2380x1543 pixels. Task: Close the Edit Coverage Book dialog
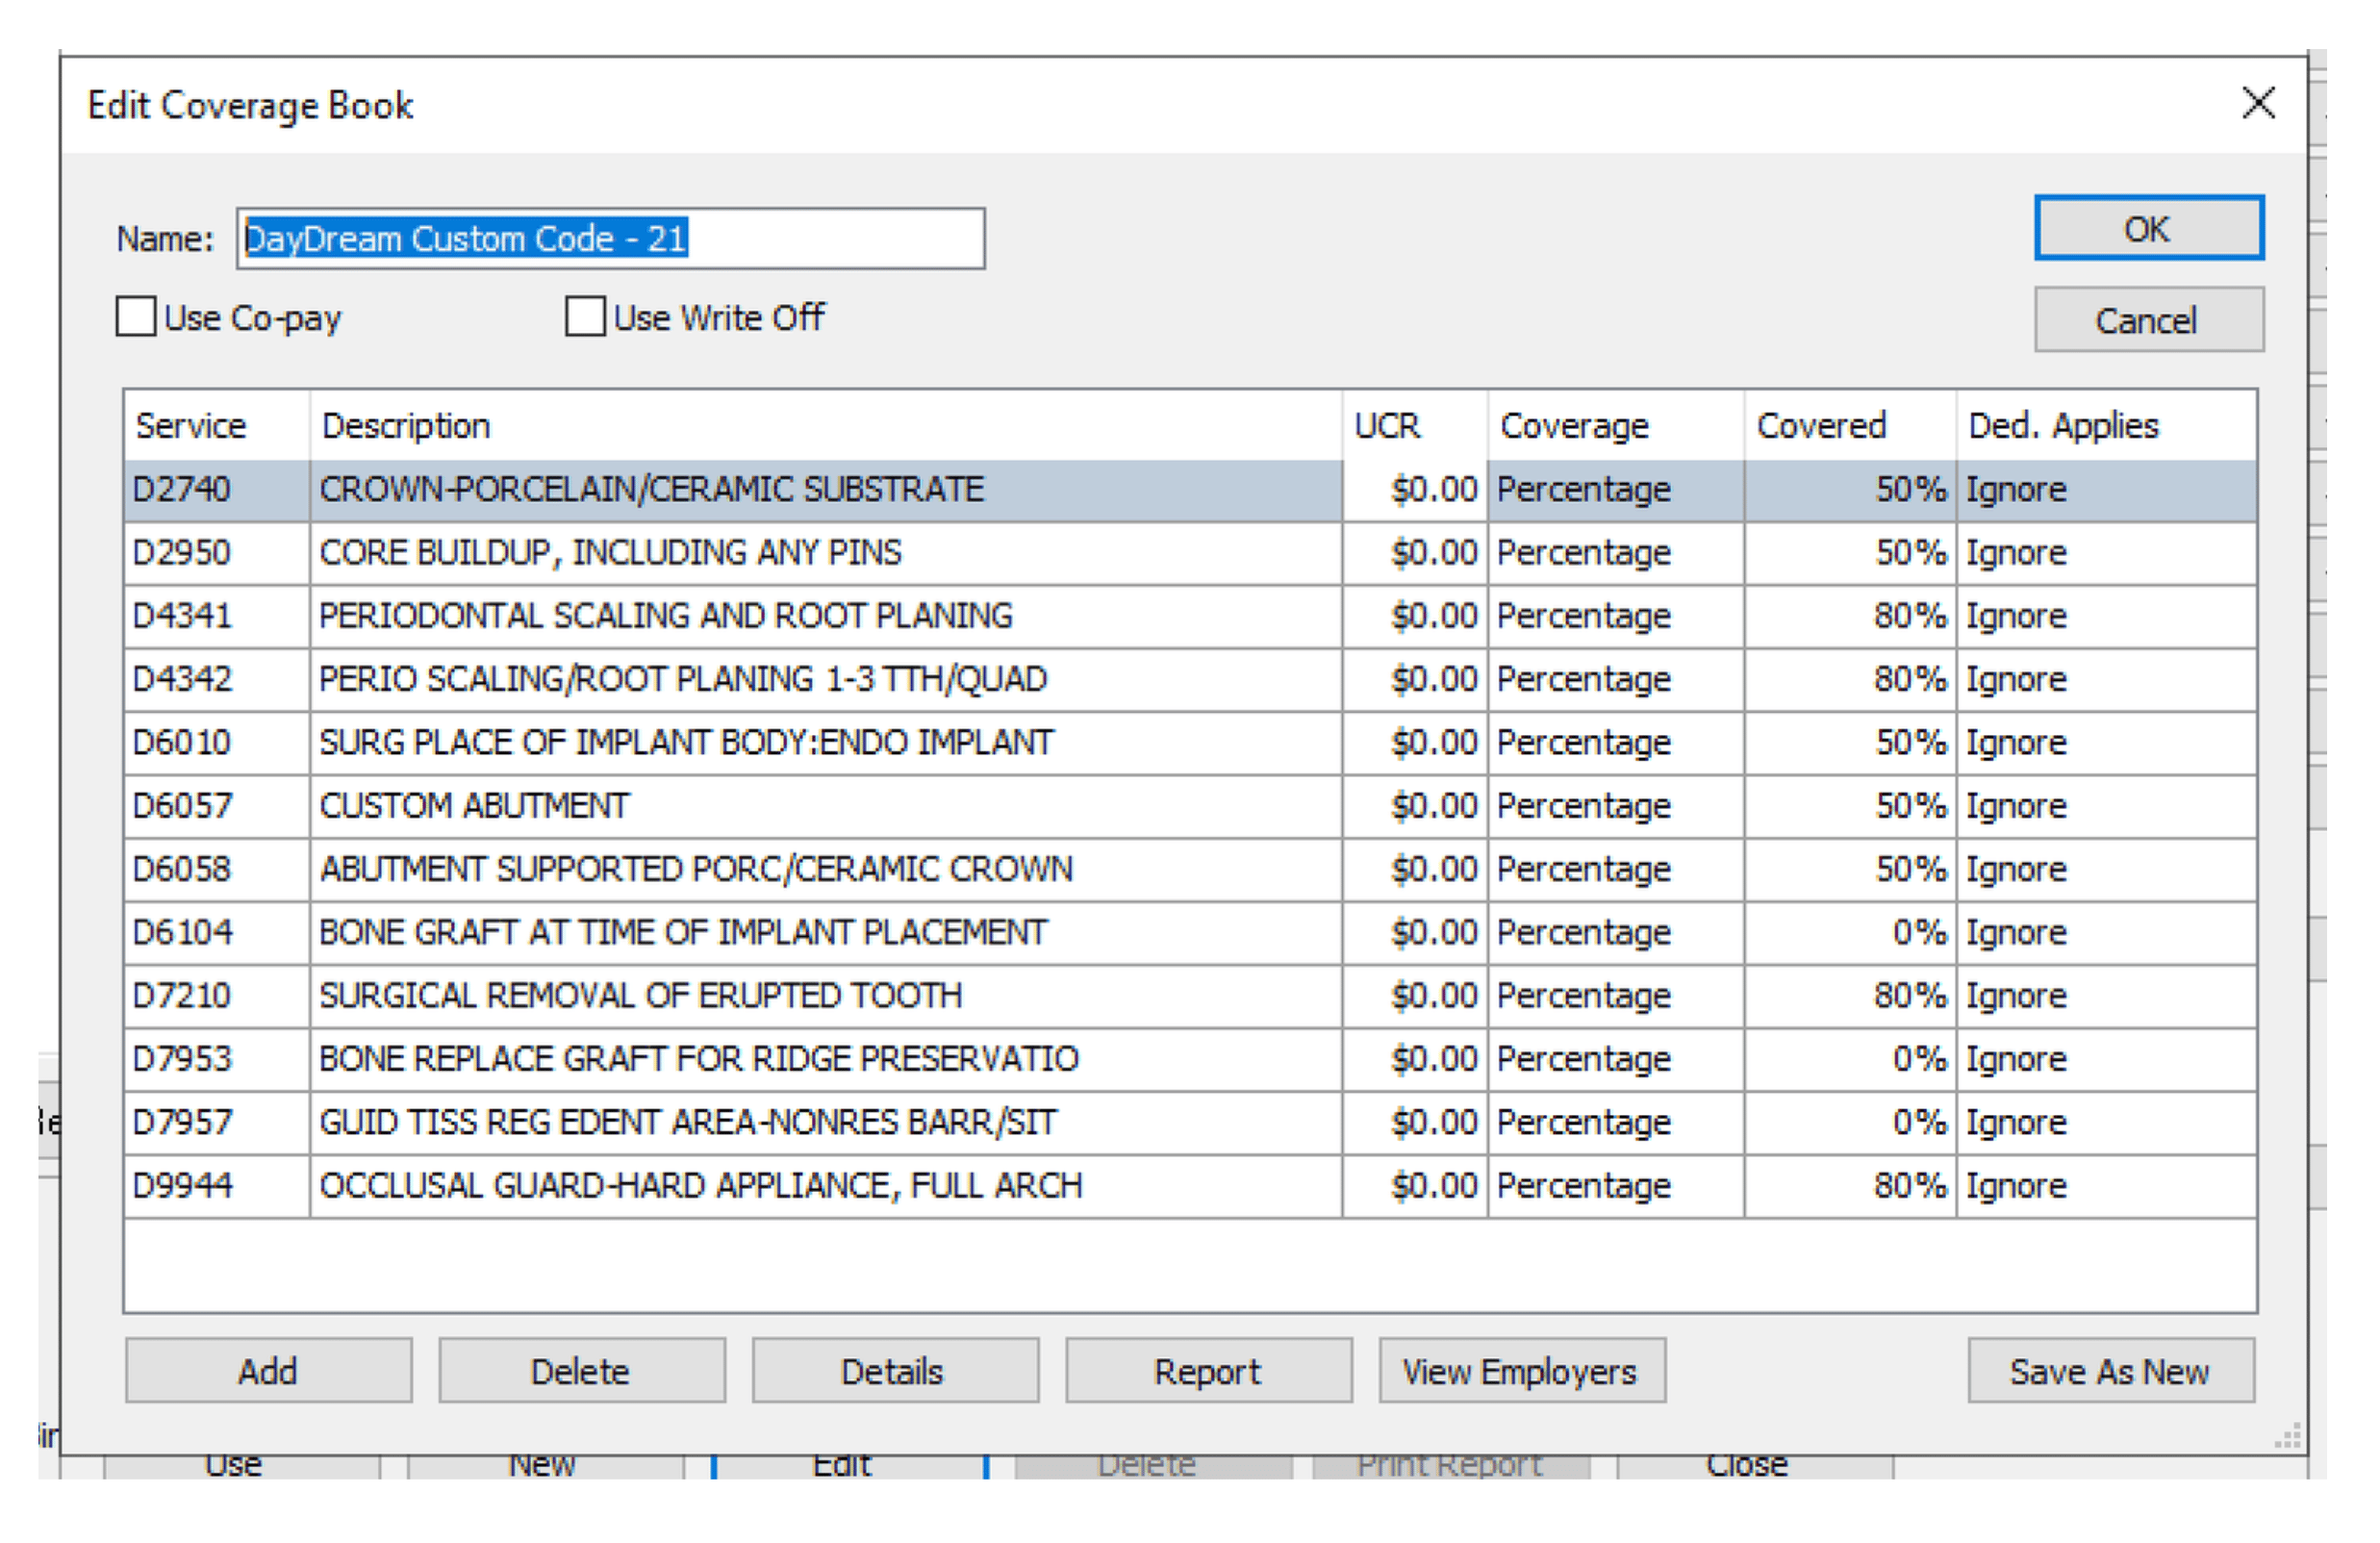2258,102
